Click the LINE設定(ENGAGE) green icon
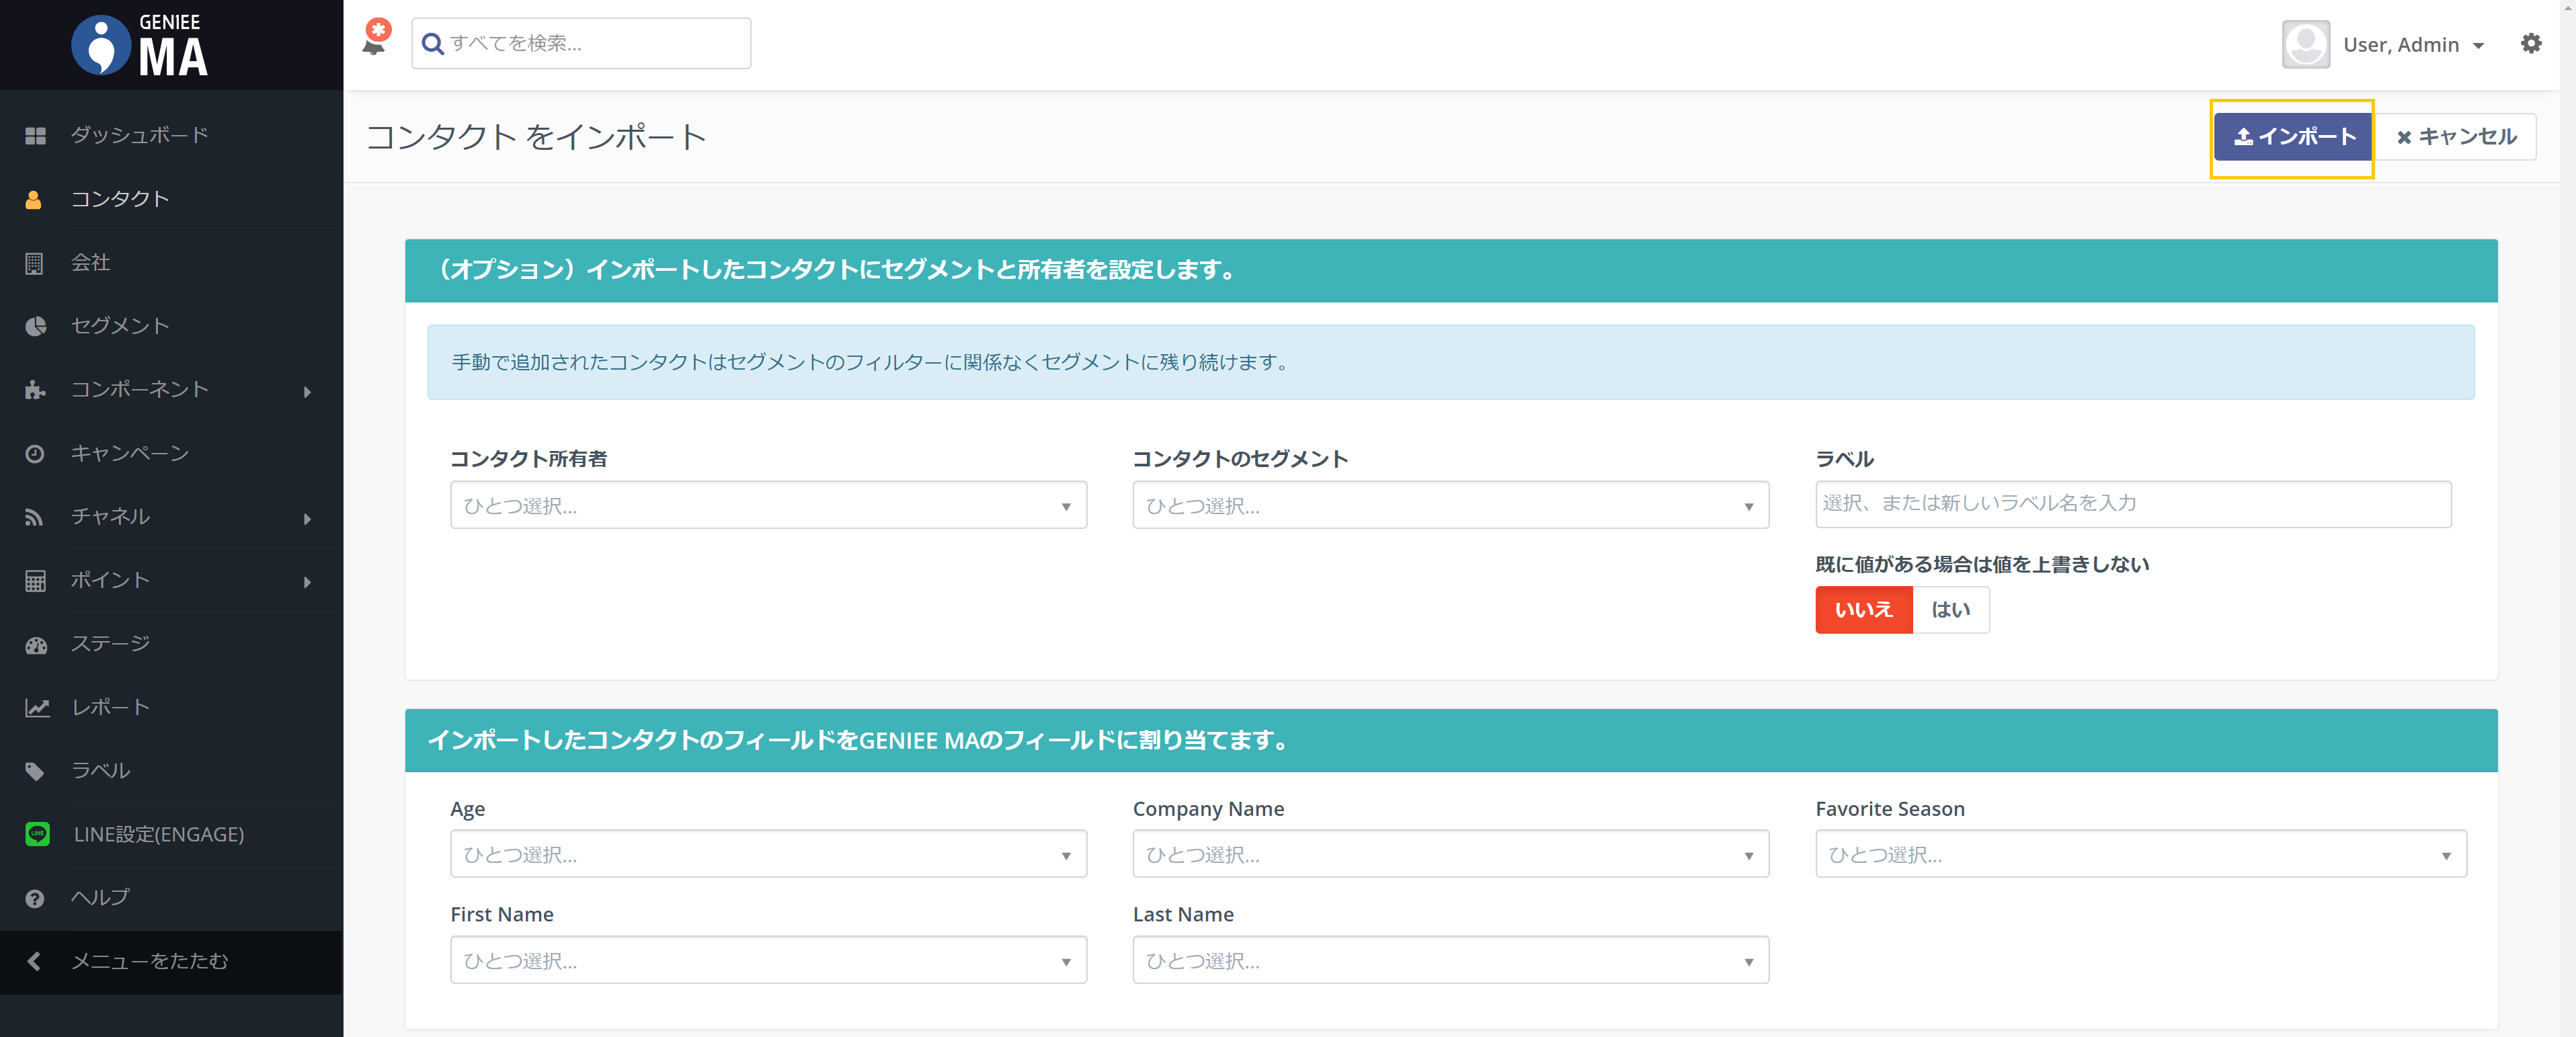 click(37, 834)
